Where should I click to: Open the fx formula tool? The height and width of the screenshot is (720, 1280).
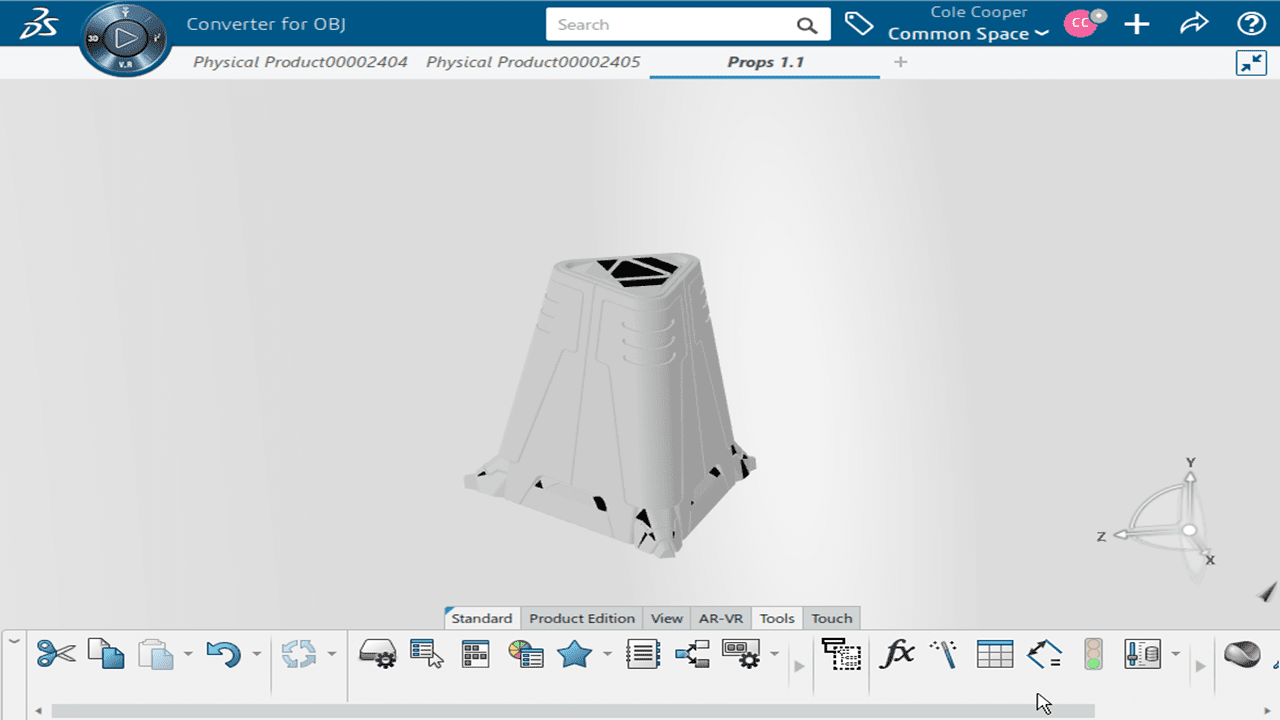[897, 654]
